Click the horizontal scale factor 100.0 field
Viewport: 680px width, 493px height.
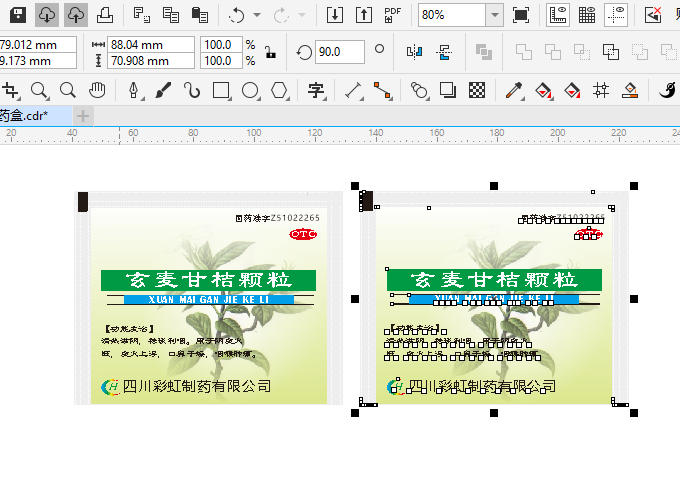click(x=221, y=45)
